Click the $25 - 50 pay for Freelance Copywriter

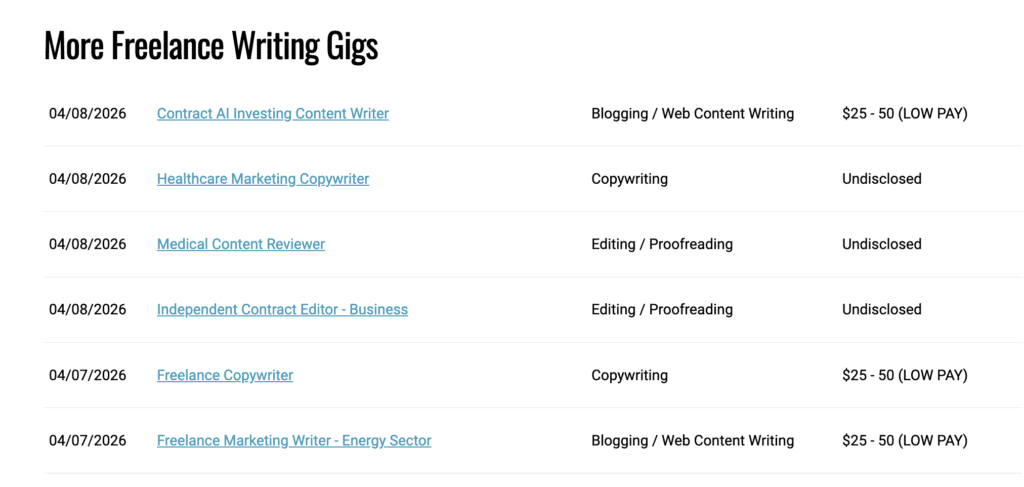pos(905,375)
